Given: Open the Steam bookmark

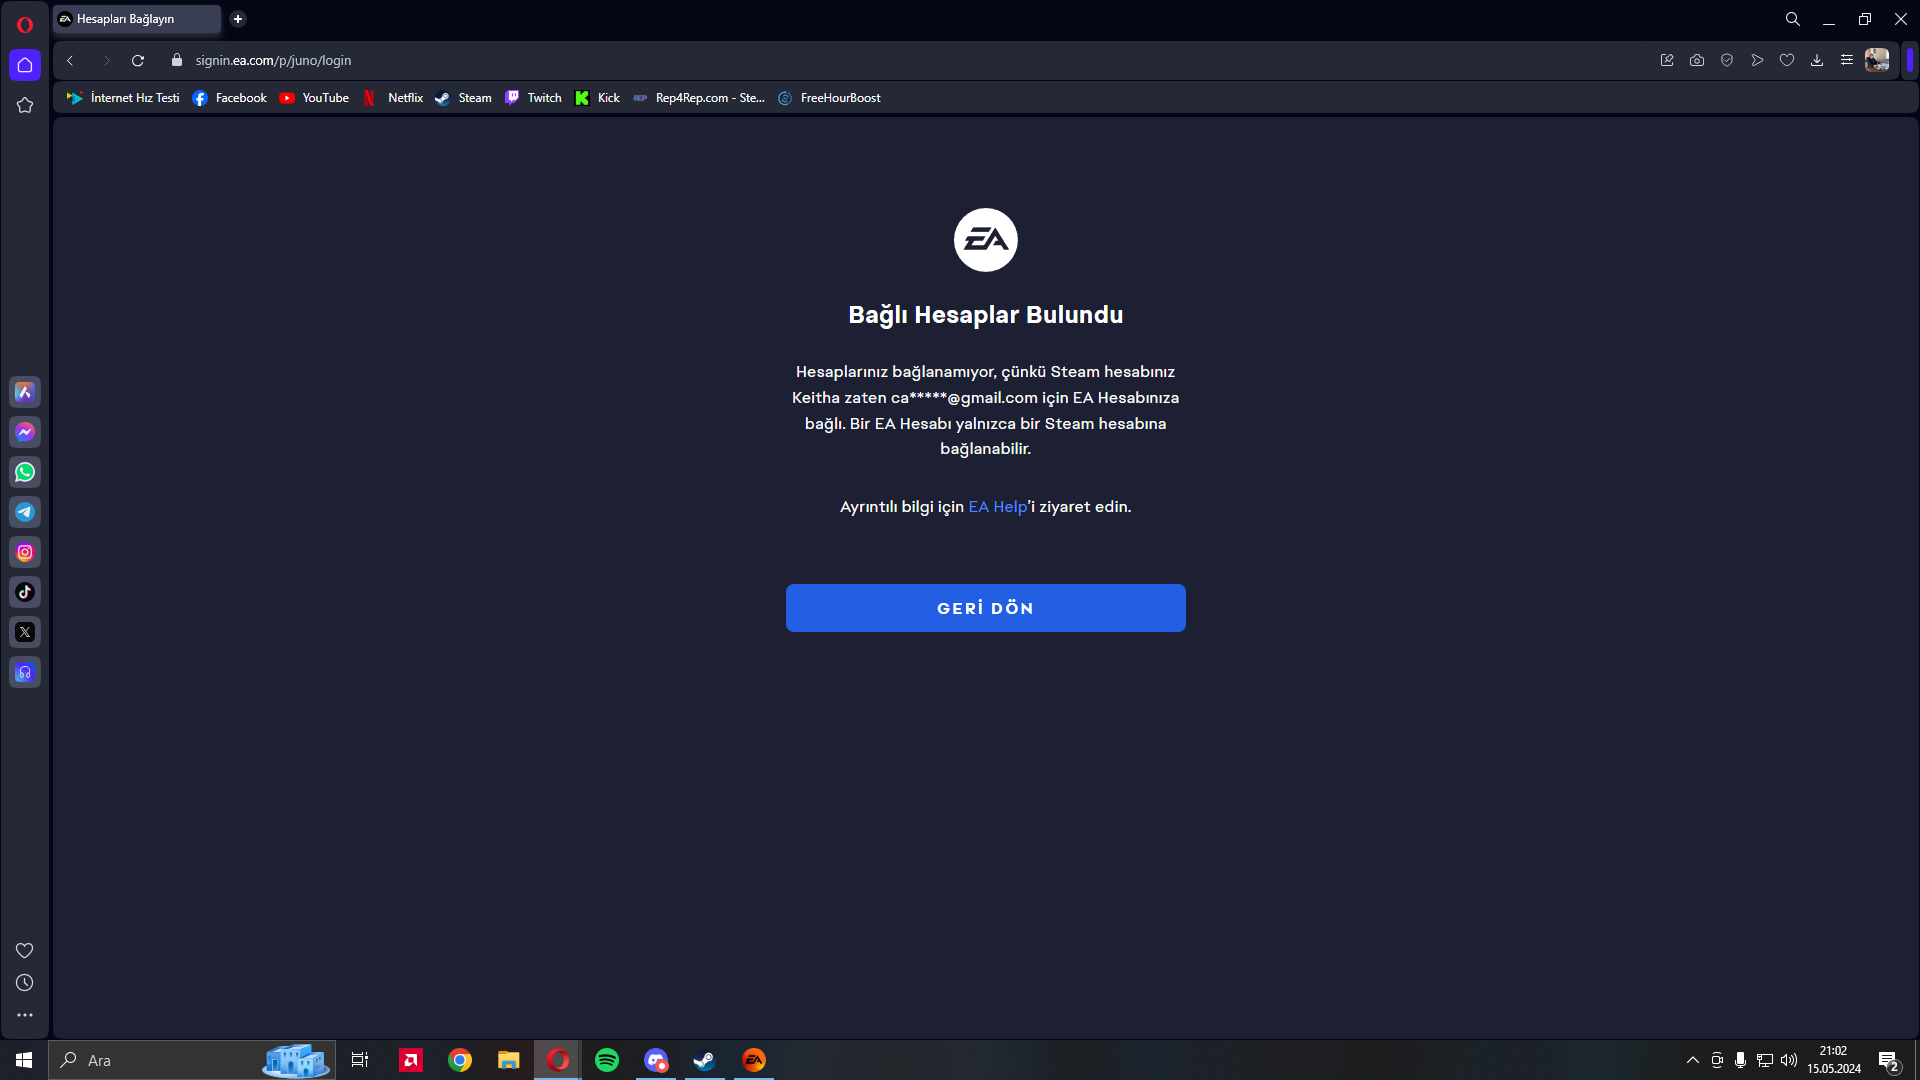Looking at the screenshot, I should click(463, 98).
